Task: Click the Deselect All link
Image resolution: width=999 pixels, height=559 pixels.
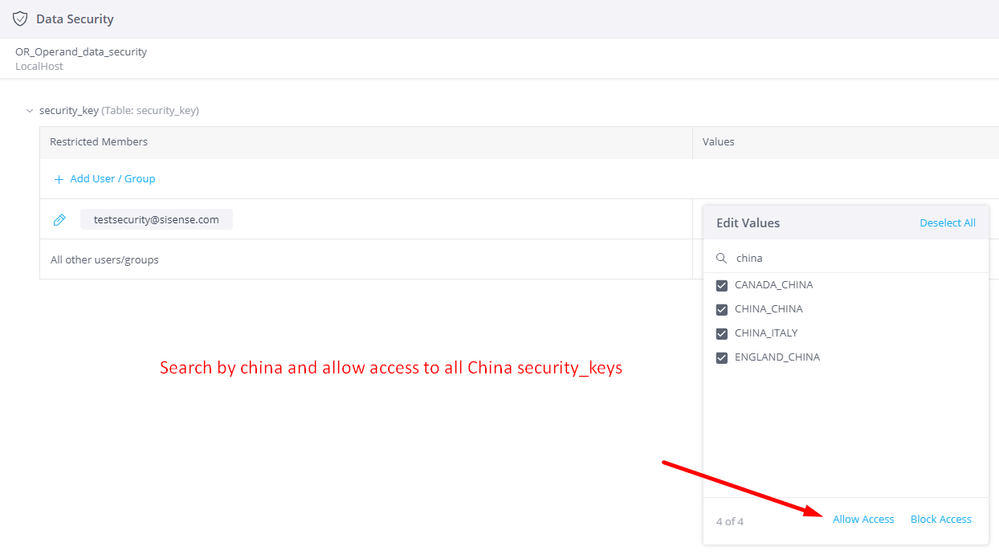Action: [x=947, y=223]
